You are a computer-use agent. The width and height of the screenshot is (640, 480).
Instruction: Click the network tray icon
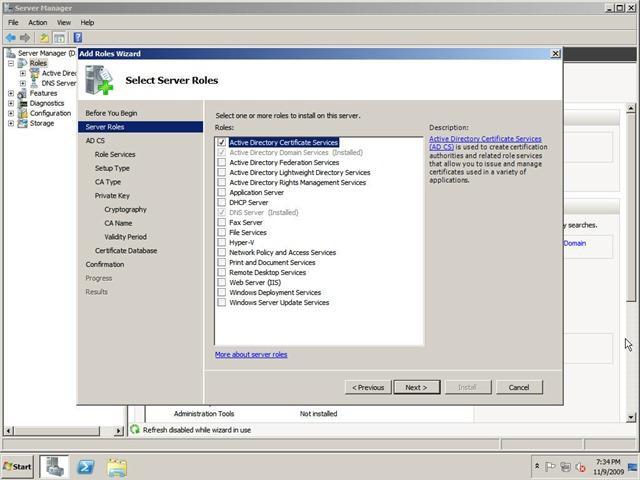pos(565,467)
